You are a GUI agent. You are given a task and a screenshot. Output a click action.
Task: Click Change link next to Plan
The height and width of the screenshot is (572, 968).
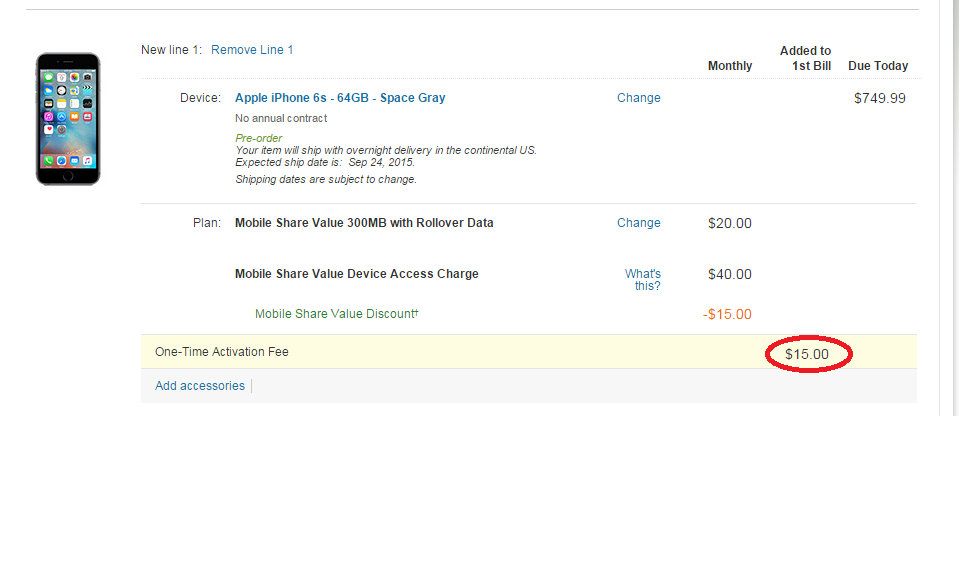click(x=639, y=223)
